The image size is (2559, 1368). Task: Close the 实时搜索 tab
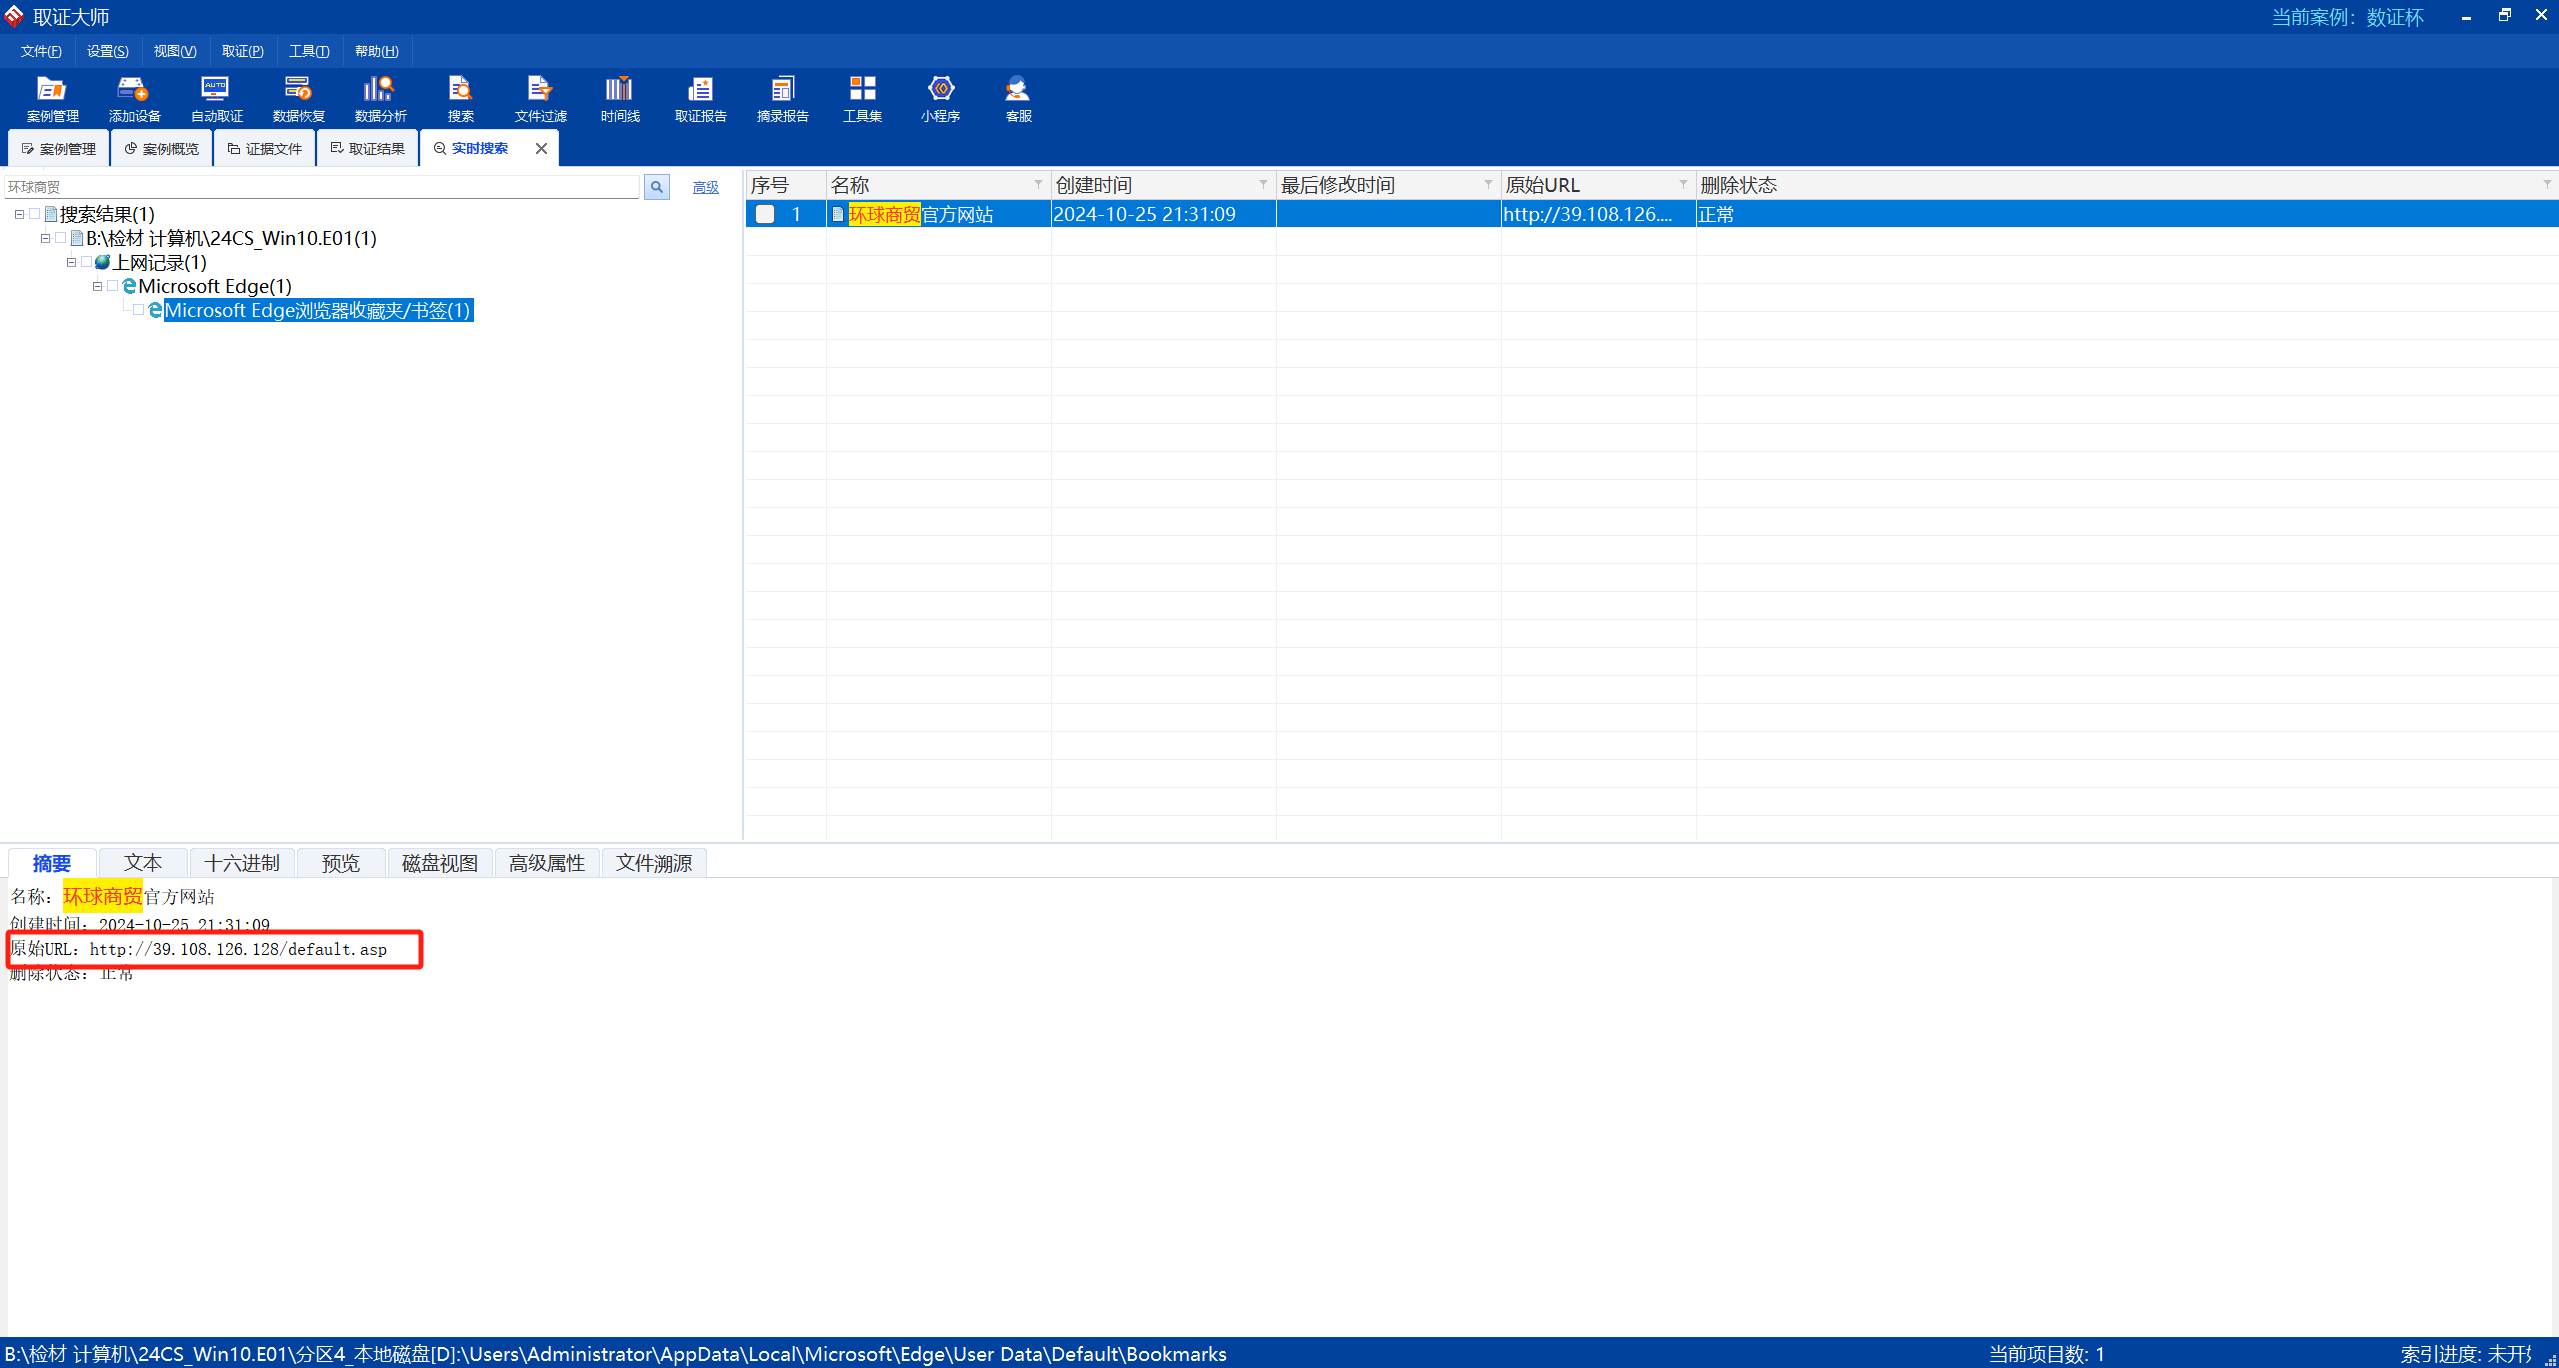point(541,148)
